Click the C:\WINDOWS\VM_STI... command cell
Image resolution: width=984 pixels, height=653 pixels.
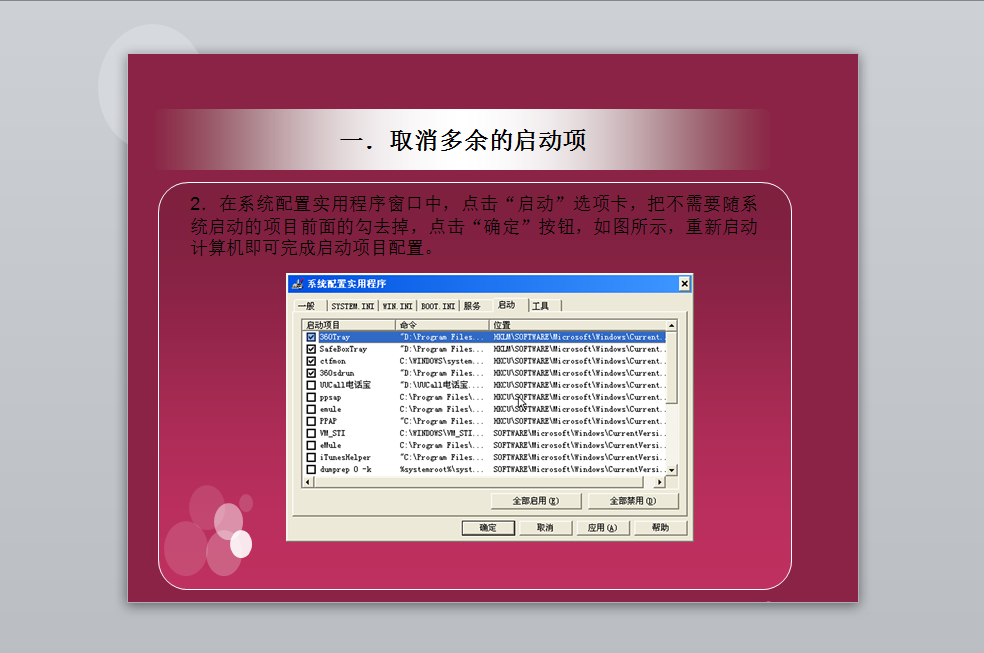(x=442, y=433)
